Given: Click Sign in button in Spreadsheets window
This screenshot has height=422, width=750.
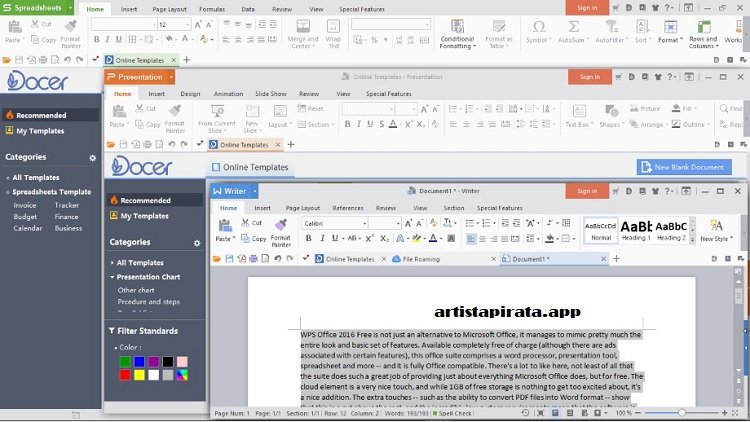Looking at the screenshot, I should [x=587, y=8].
